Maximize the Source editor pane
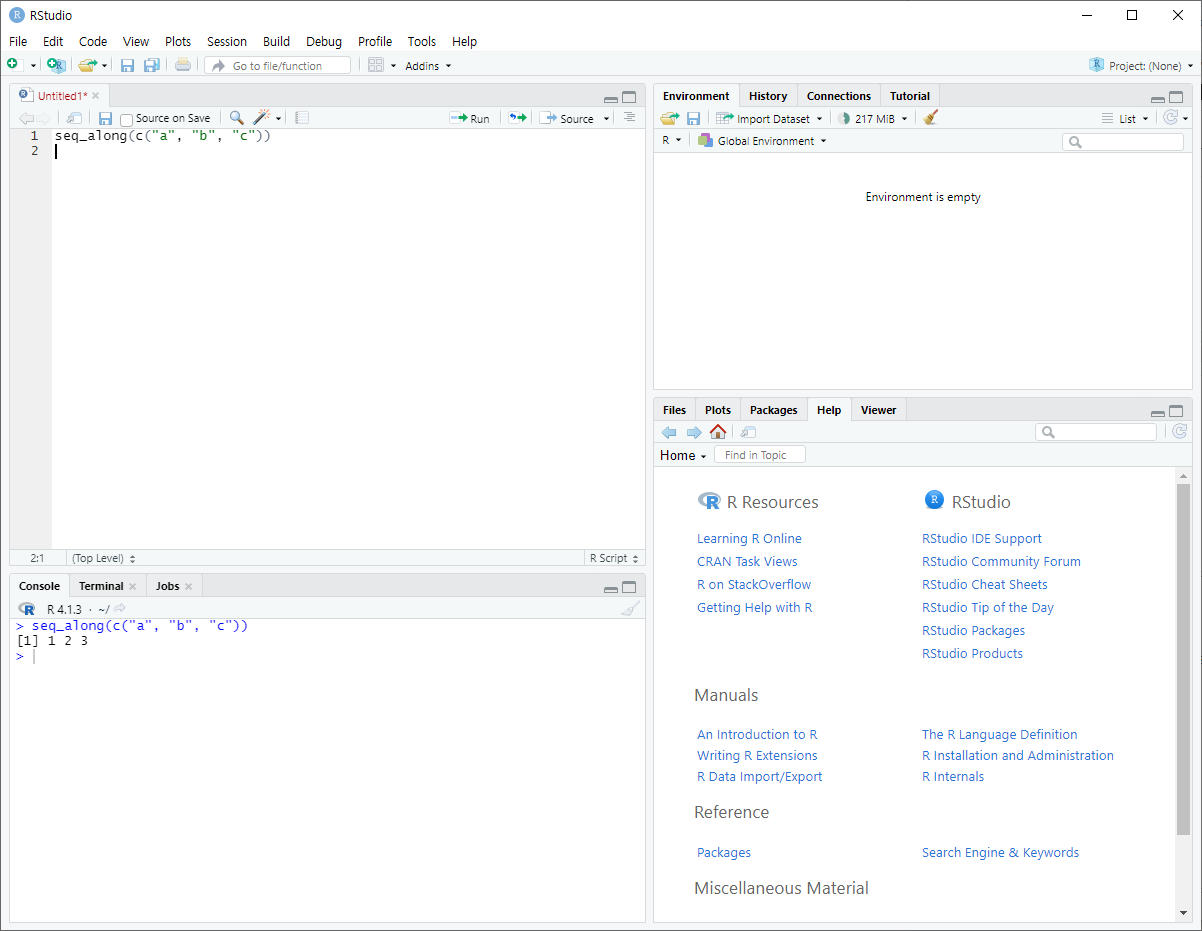 [629, 97]
